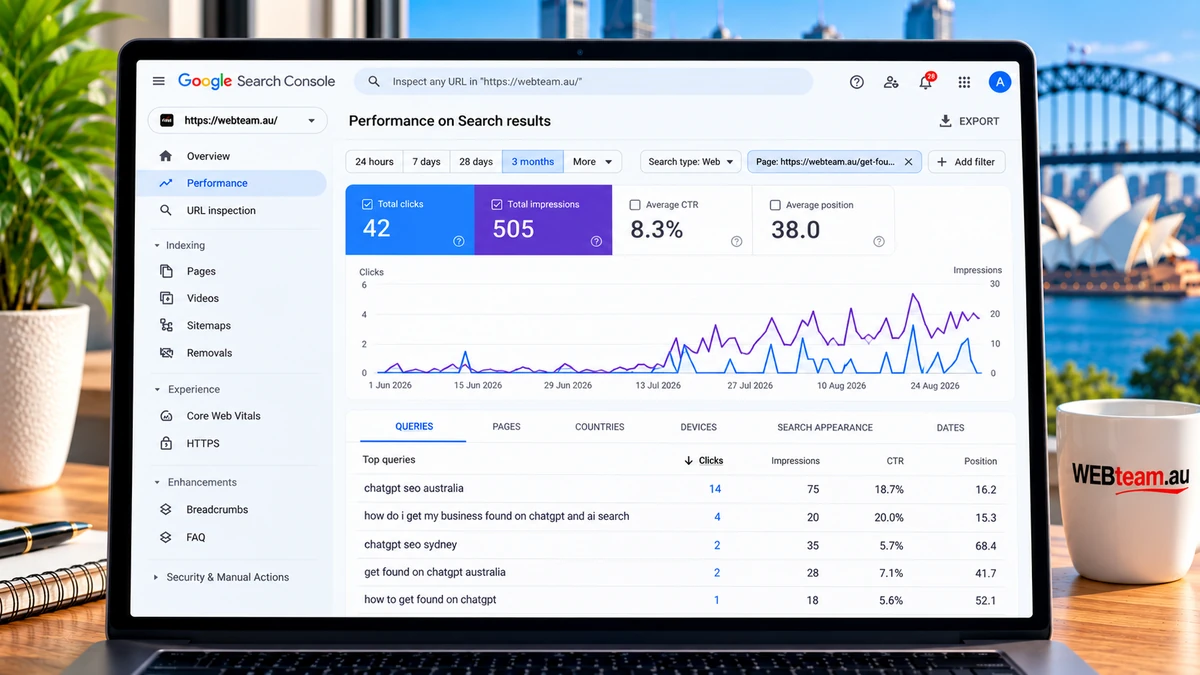Click the CTR column header

[x=895, y=461]
